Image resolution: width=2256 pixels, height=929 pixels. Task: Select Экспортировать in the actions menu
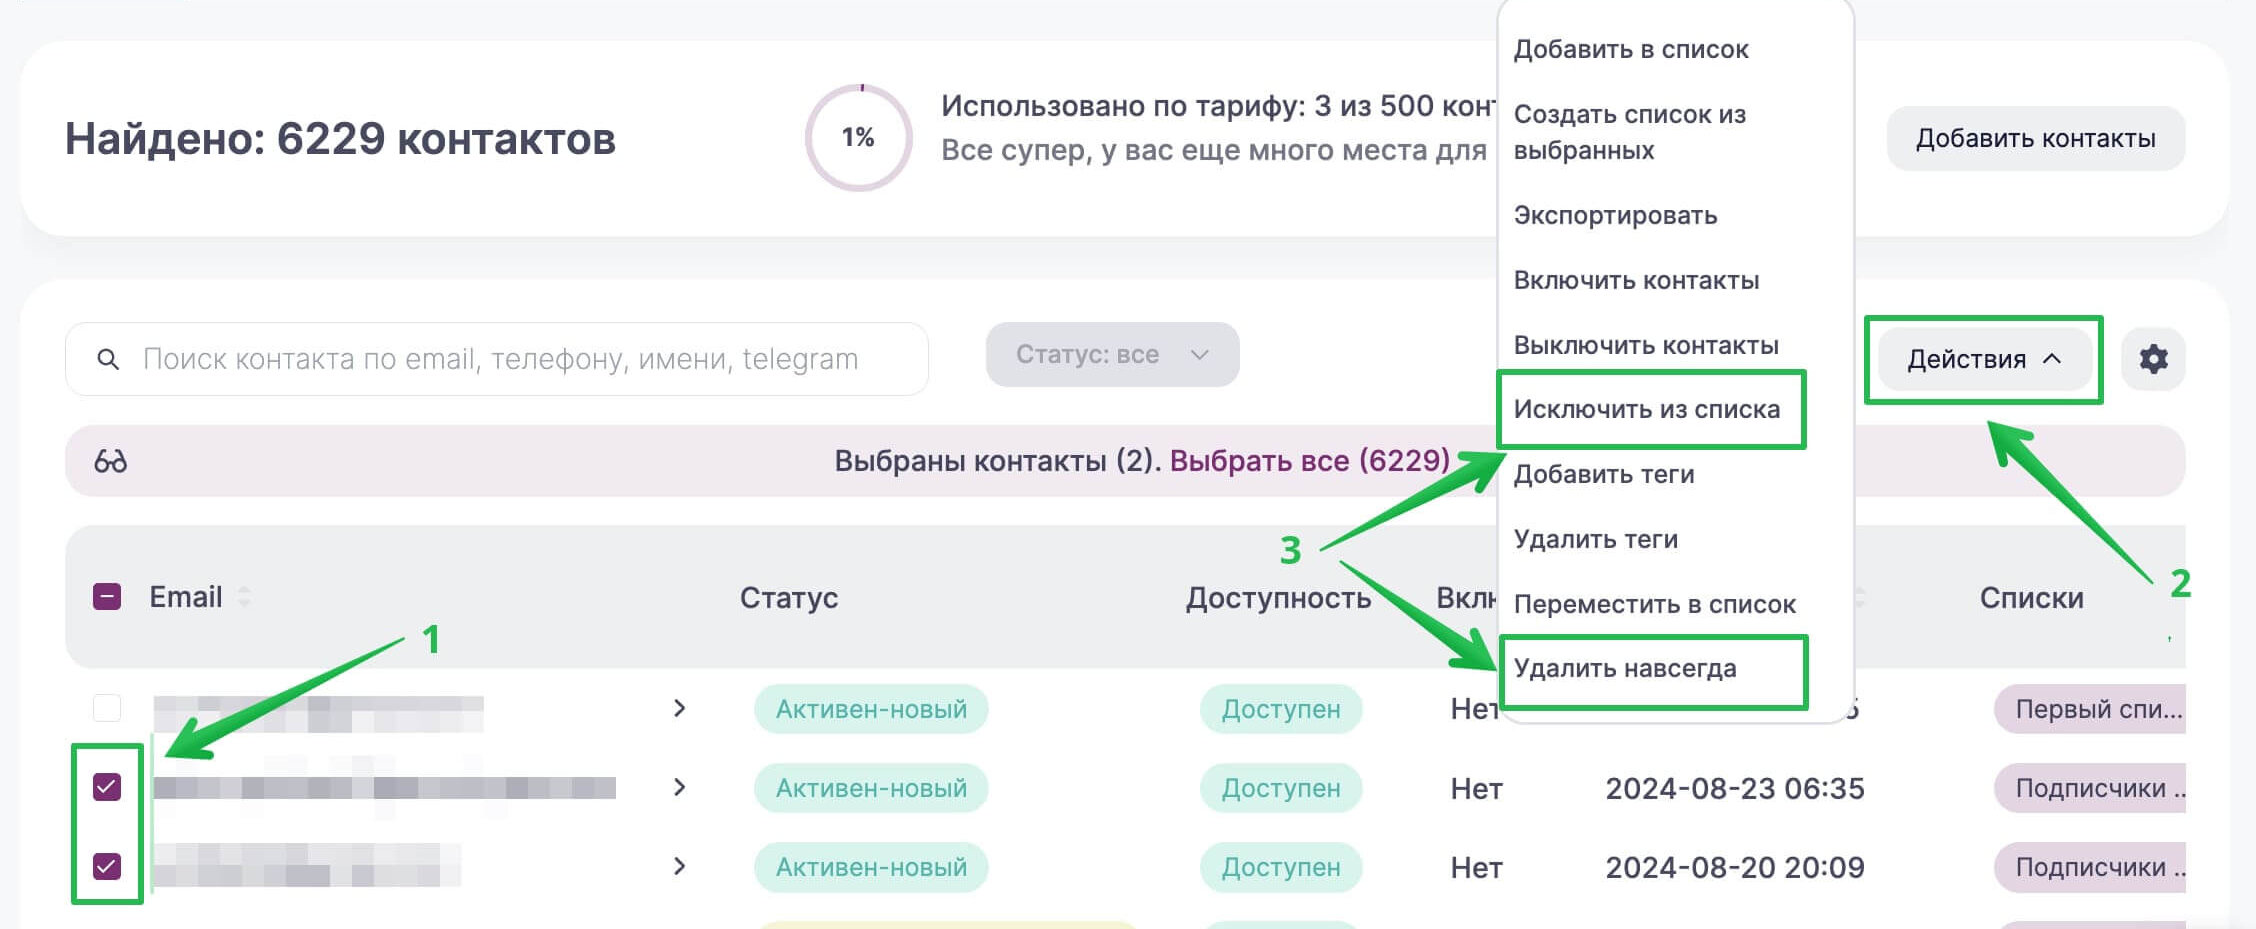tap(1615, 215)
